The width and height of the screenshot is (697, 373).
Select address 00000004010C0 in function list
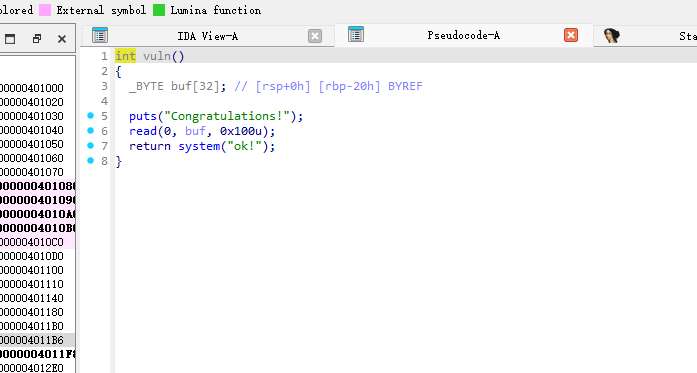point(32,242)
